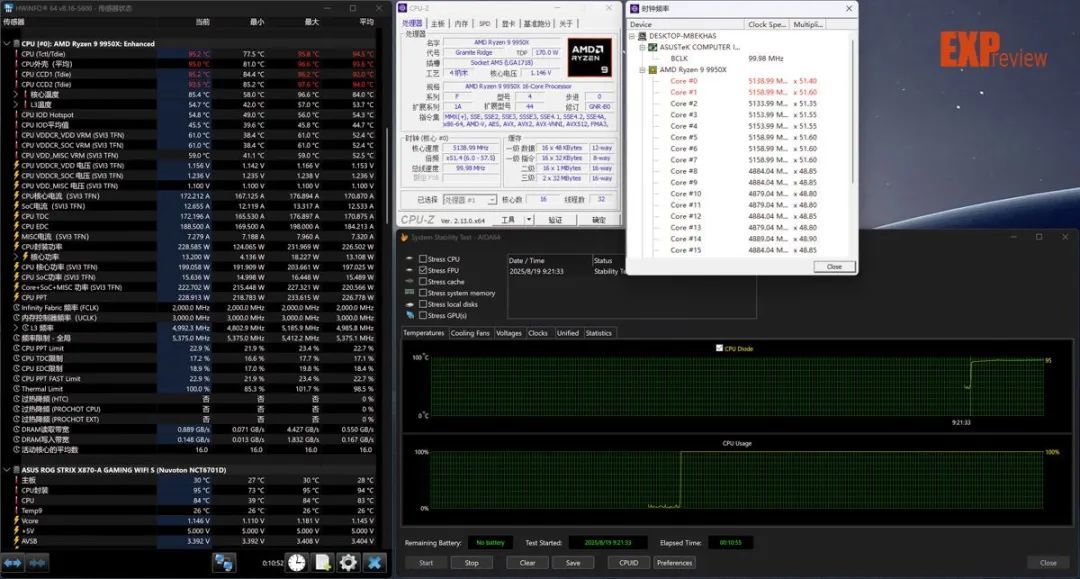Click HWiNFO expand-columns arrows icon
1080x579 pixels.
(12, 562)
